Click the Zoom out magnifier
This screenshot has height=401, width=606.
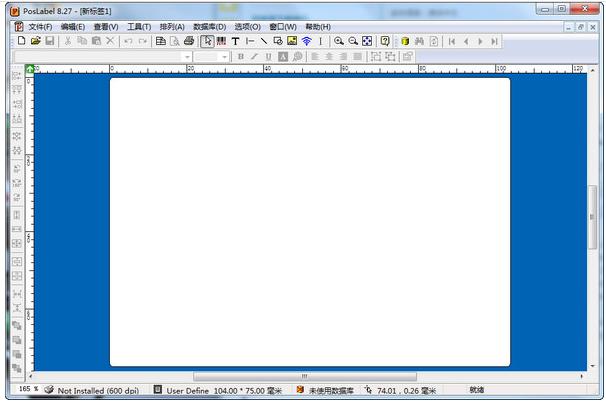point(353,41)
